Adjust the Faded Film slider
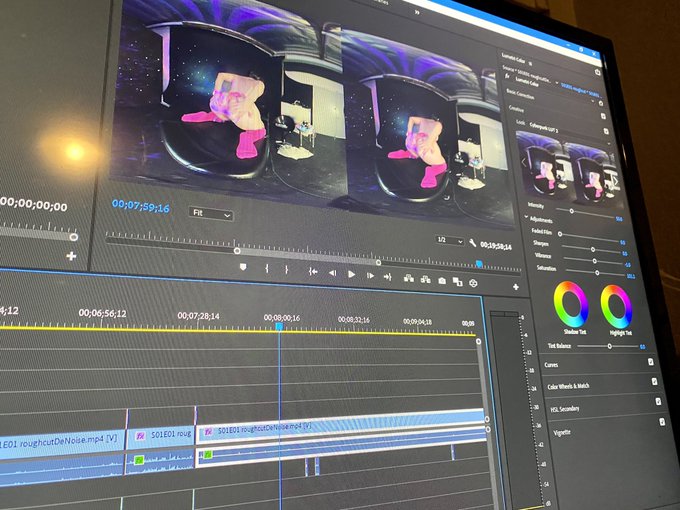 point(560,234)
